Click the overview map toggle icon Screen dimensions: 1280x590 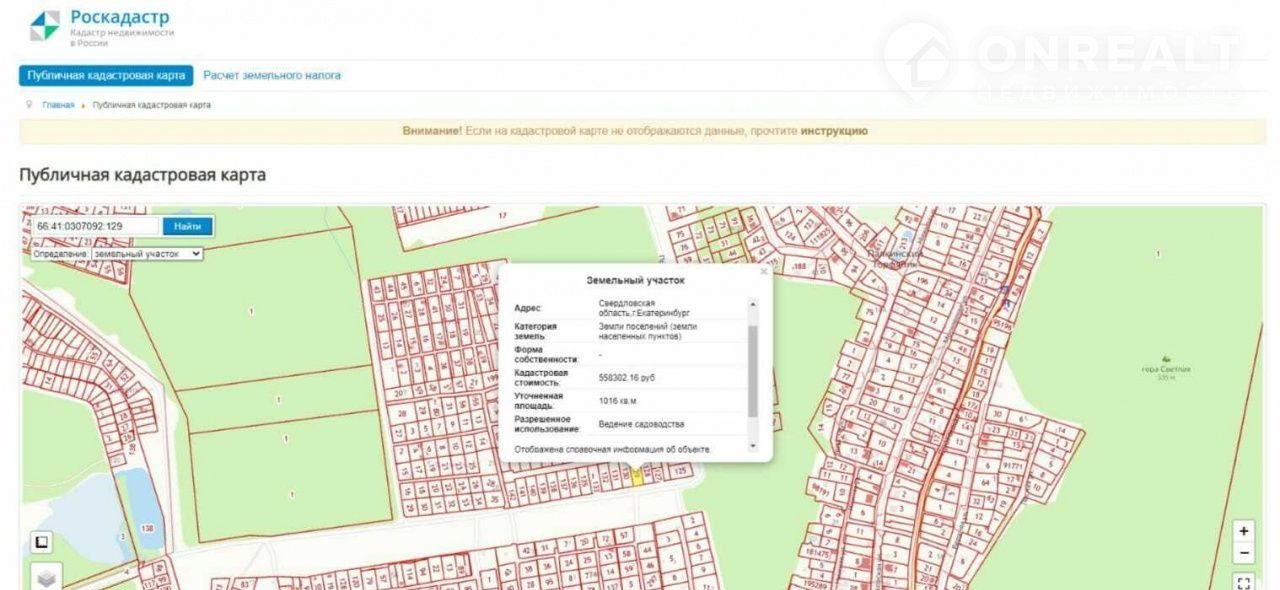coord(41,543)
